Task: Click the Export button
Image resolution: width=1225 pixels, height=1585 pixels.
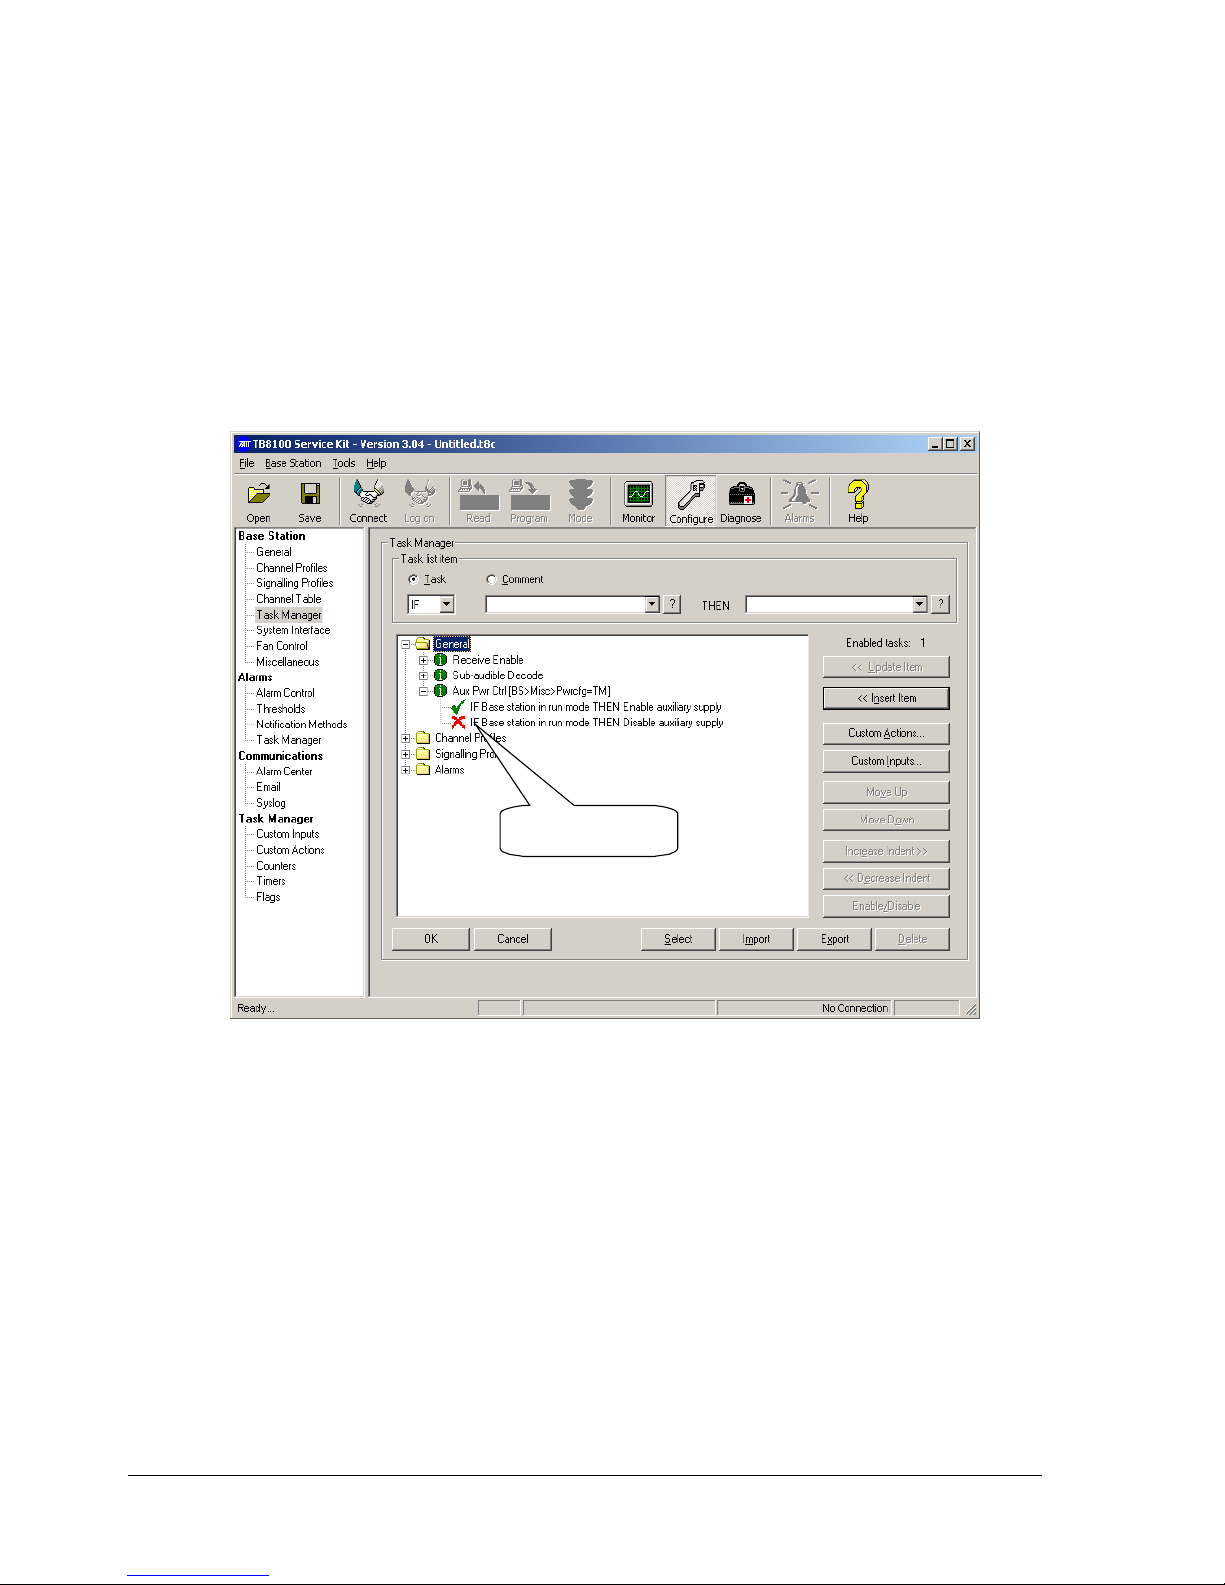Action: coord(835,939)
